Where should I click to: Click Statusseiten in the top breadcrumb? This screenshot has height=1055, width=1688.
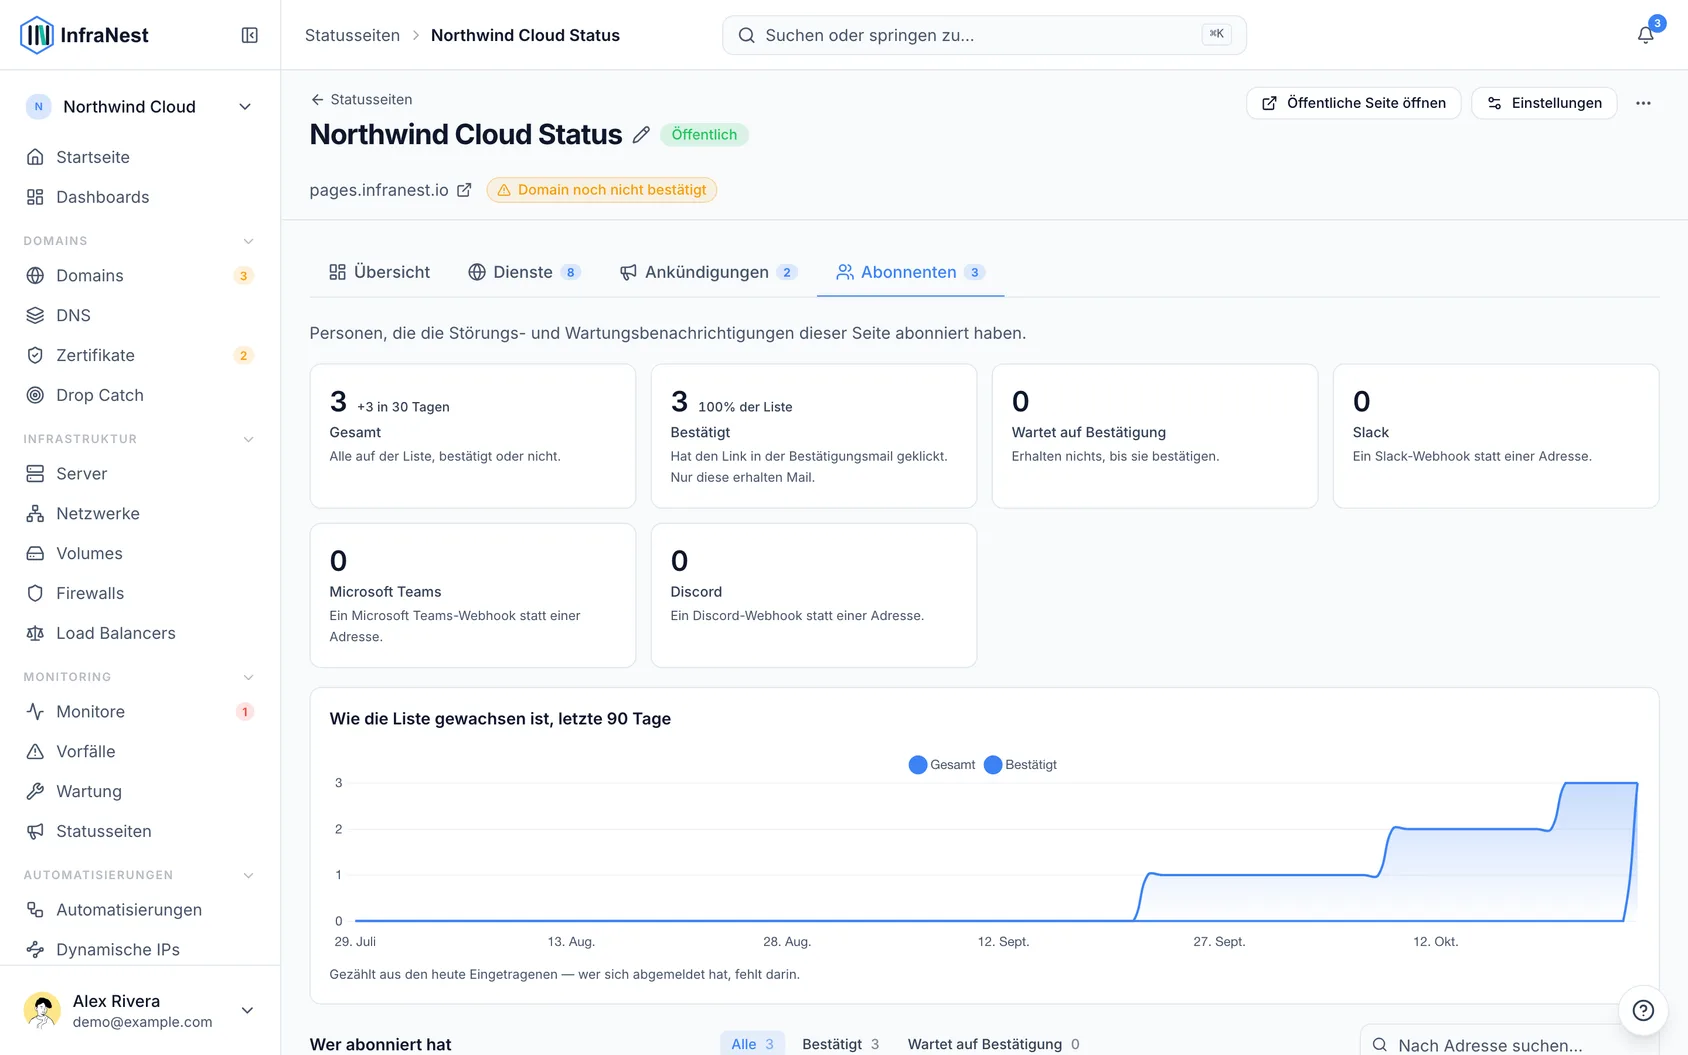click(x=352, y=35)
